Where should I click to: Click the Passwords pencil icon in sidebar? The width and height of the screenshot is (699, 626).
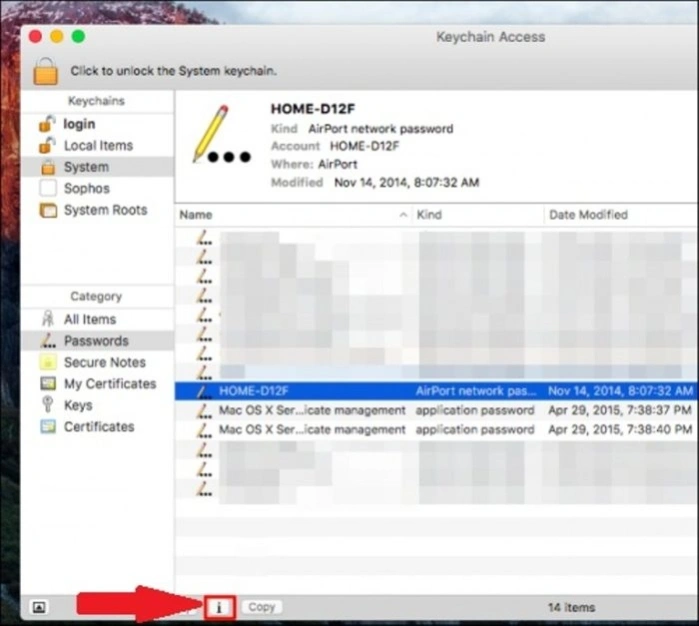pyautogui.click(x=48, y=341)
